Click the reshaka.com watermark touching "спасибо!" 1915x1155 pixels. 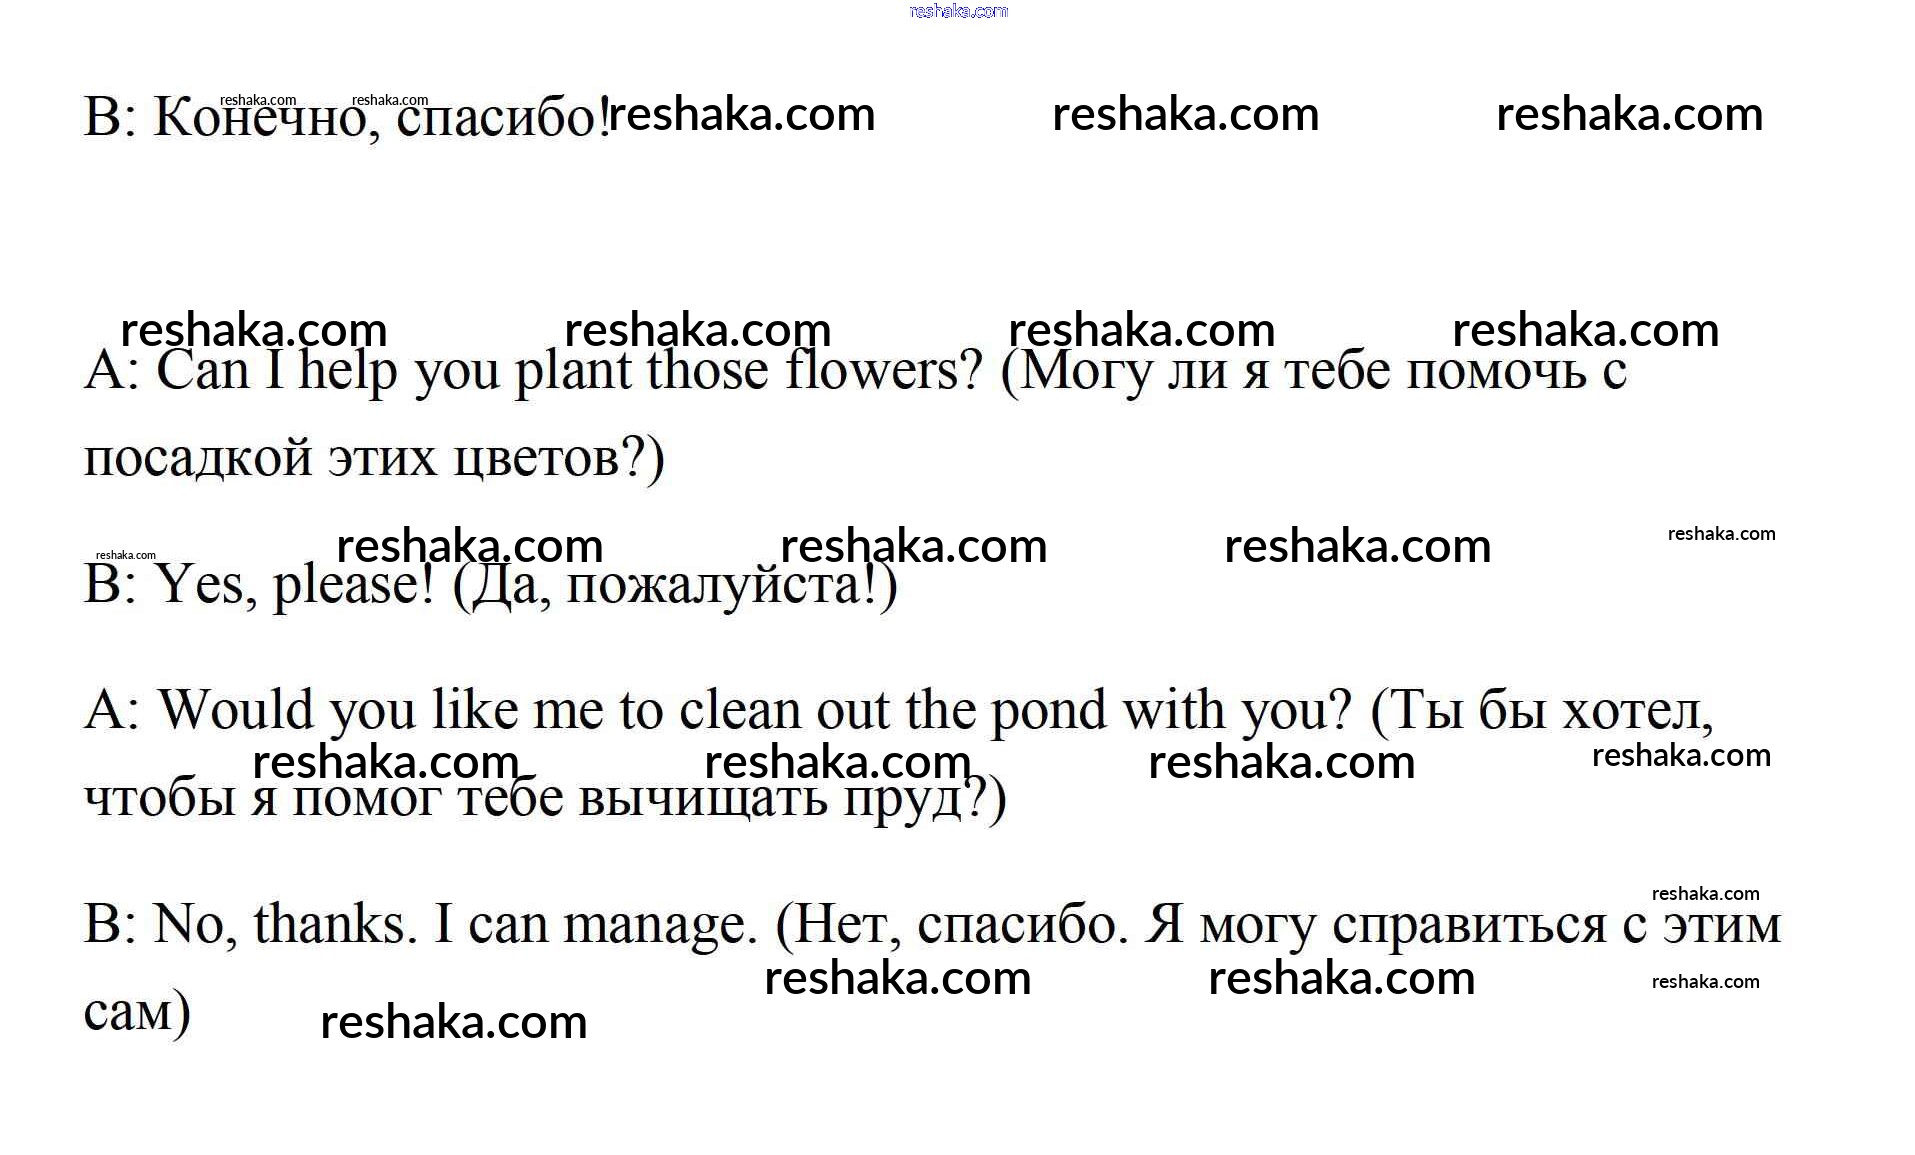pyautogui.click(x=742, y=114)
